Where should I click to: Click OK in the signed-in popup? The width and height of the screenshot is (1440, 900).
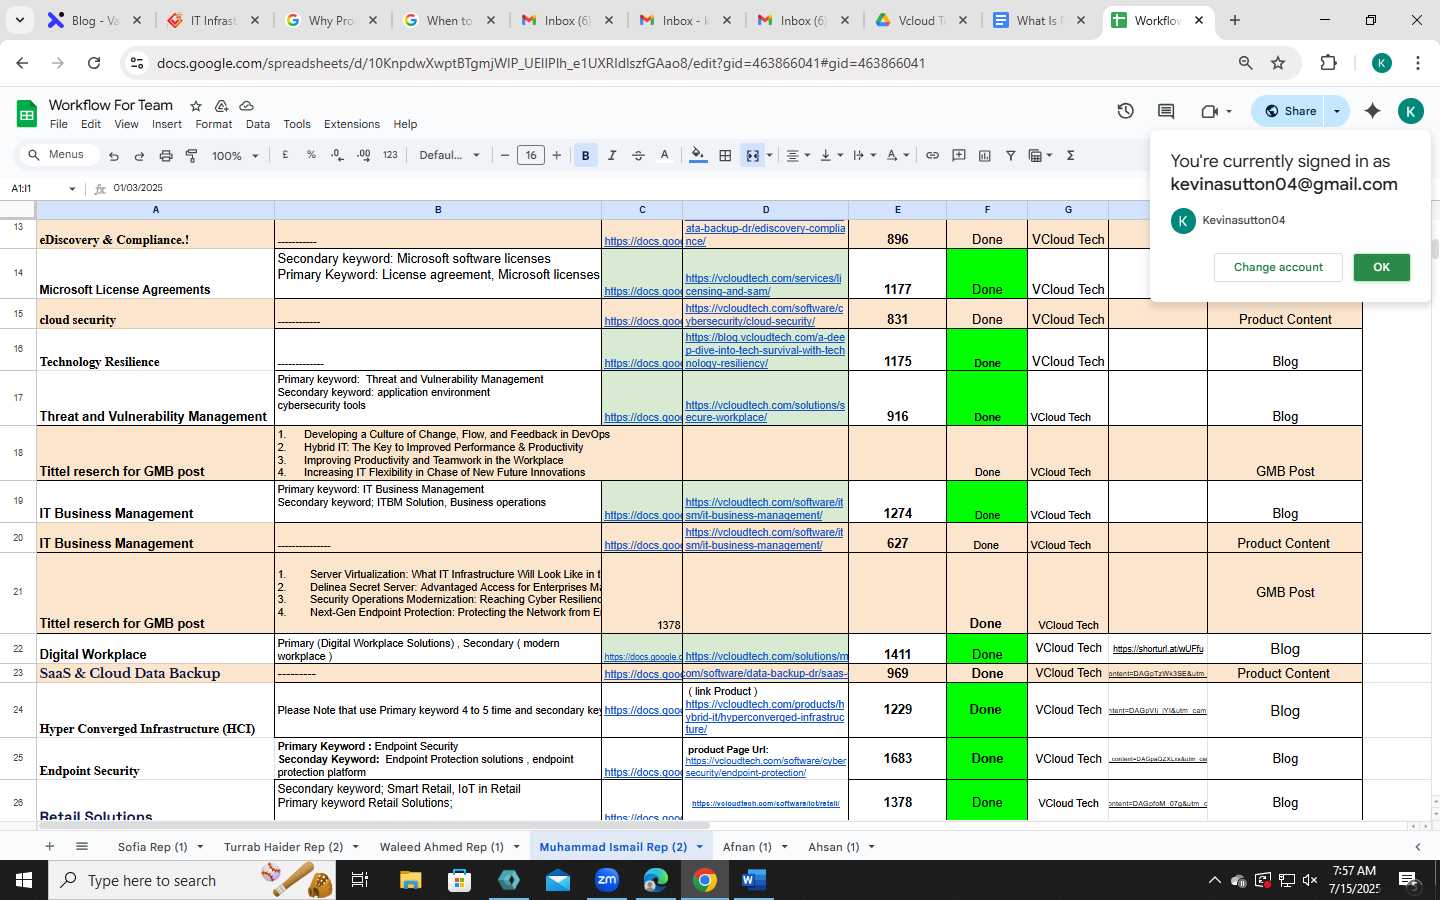coord(1381,267)
